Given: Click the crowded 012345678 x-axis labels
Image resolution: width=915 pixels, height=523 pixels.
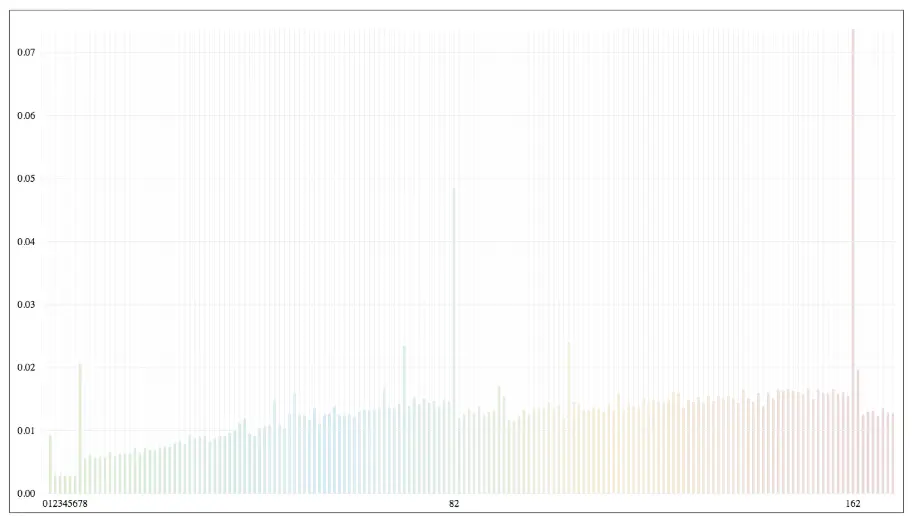Looking at the screenshot, I should pyautogui.click(x=65, y=504).
